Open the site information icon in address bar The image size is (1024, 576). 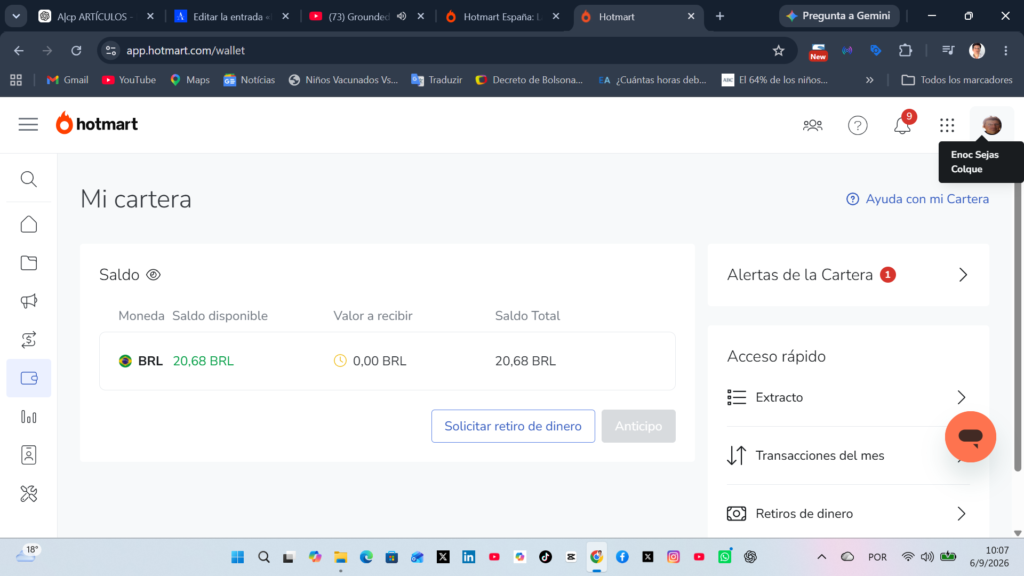pos(111,50)
